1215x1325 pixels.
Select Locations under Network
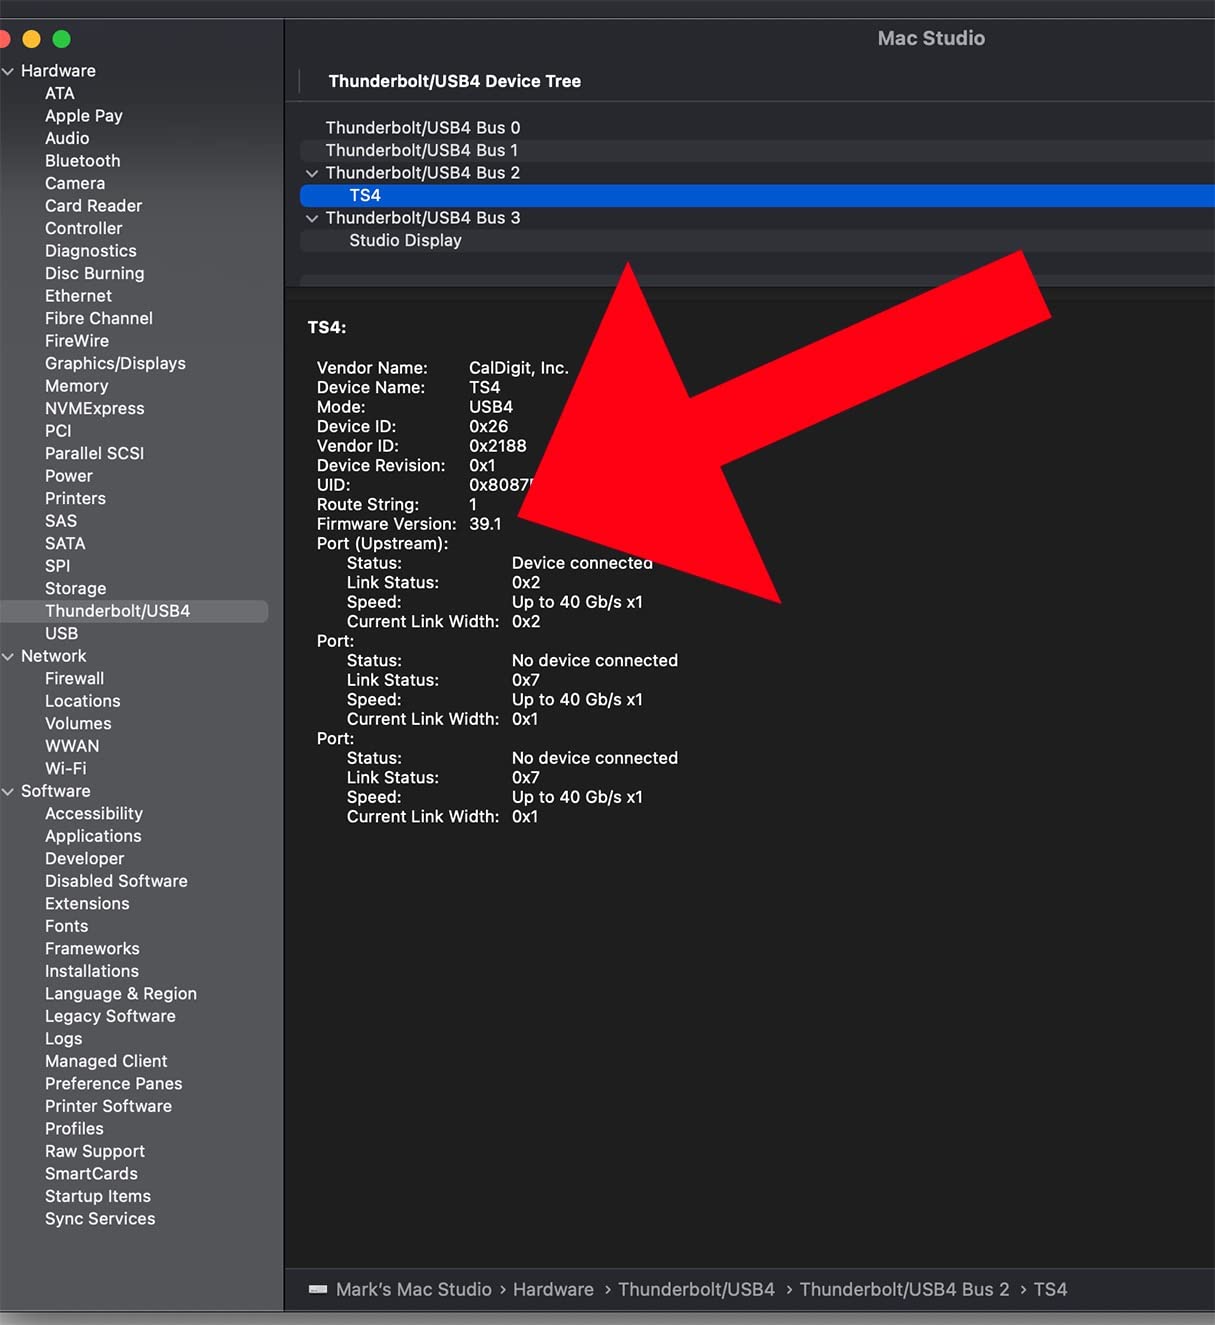click(x=83, y=701)
